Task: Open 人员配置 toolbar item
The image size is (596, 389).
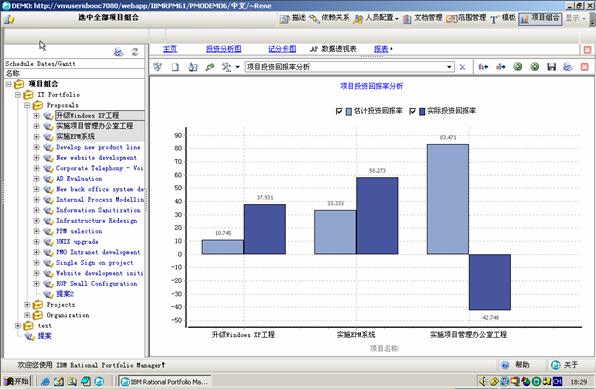Action: [375, 18]
